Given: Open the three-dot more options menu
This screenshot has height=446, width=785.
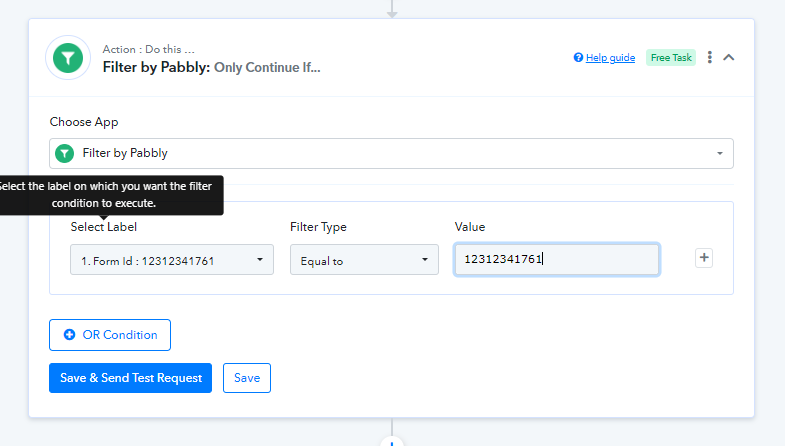Looking at the screenshot, I should pyautogui.click(x=709, y=58).
